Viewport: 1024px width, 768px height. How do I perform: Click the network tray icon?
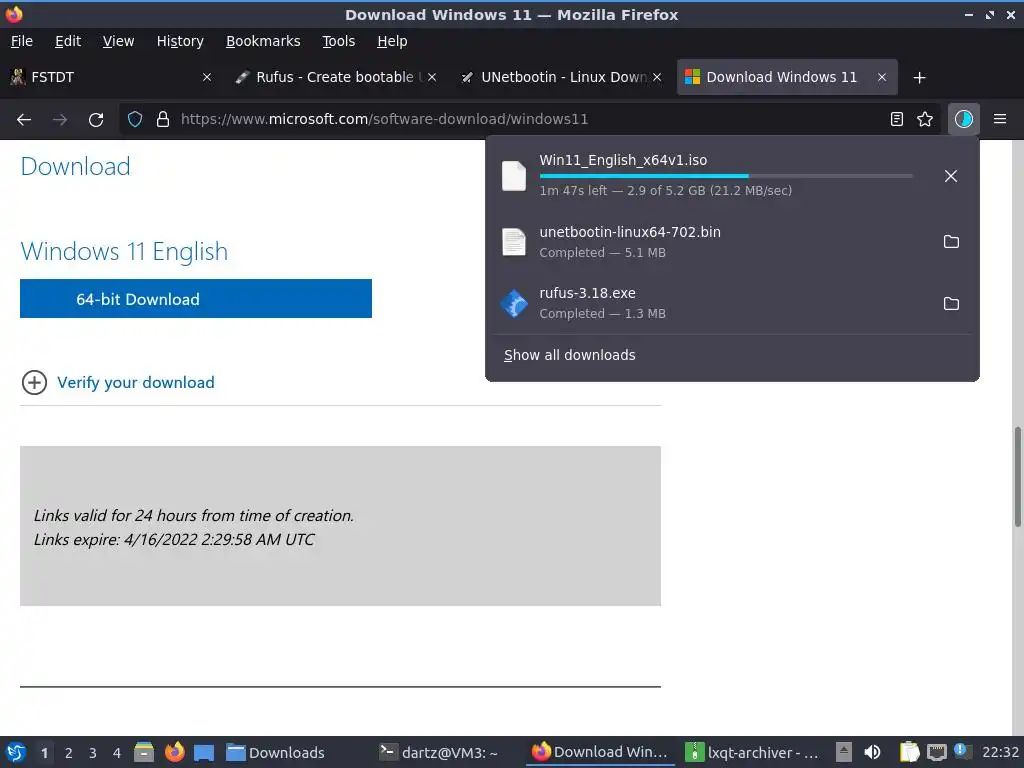point(937,752)
